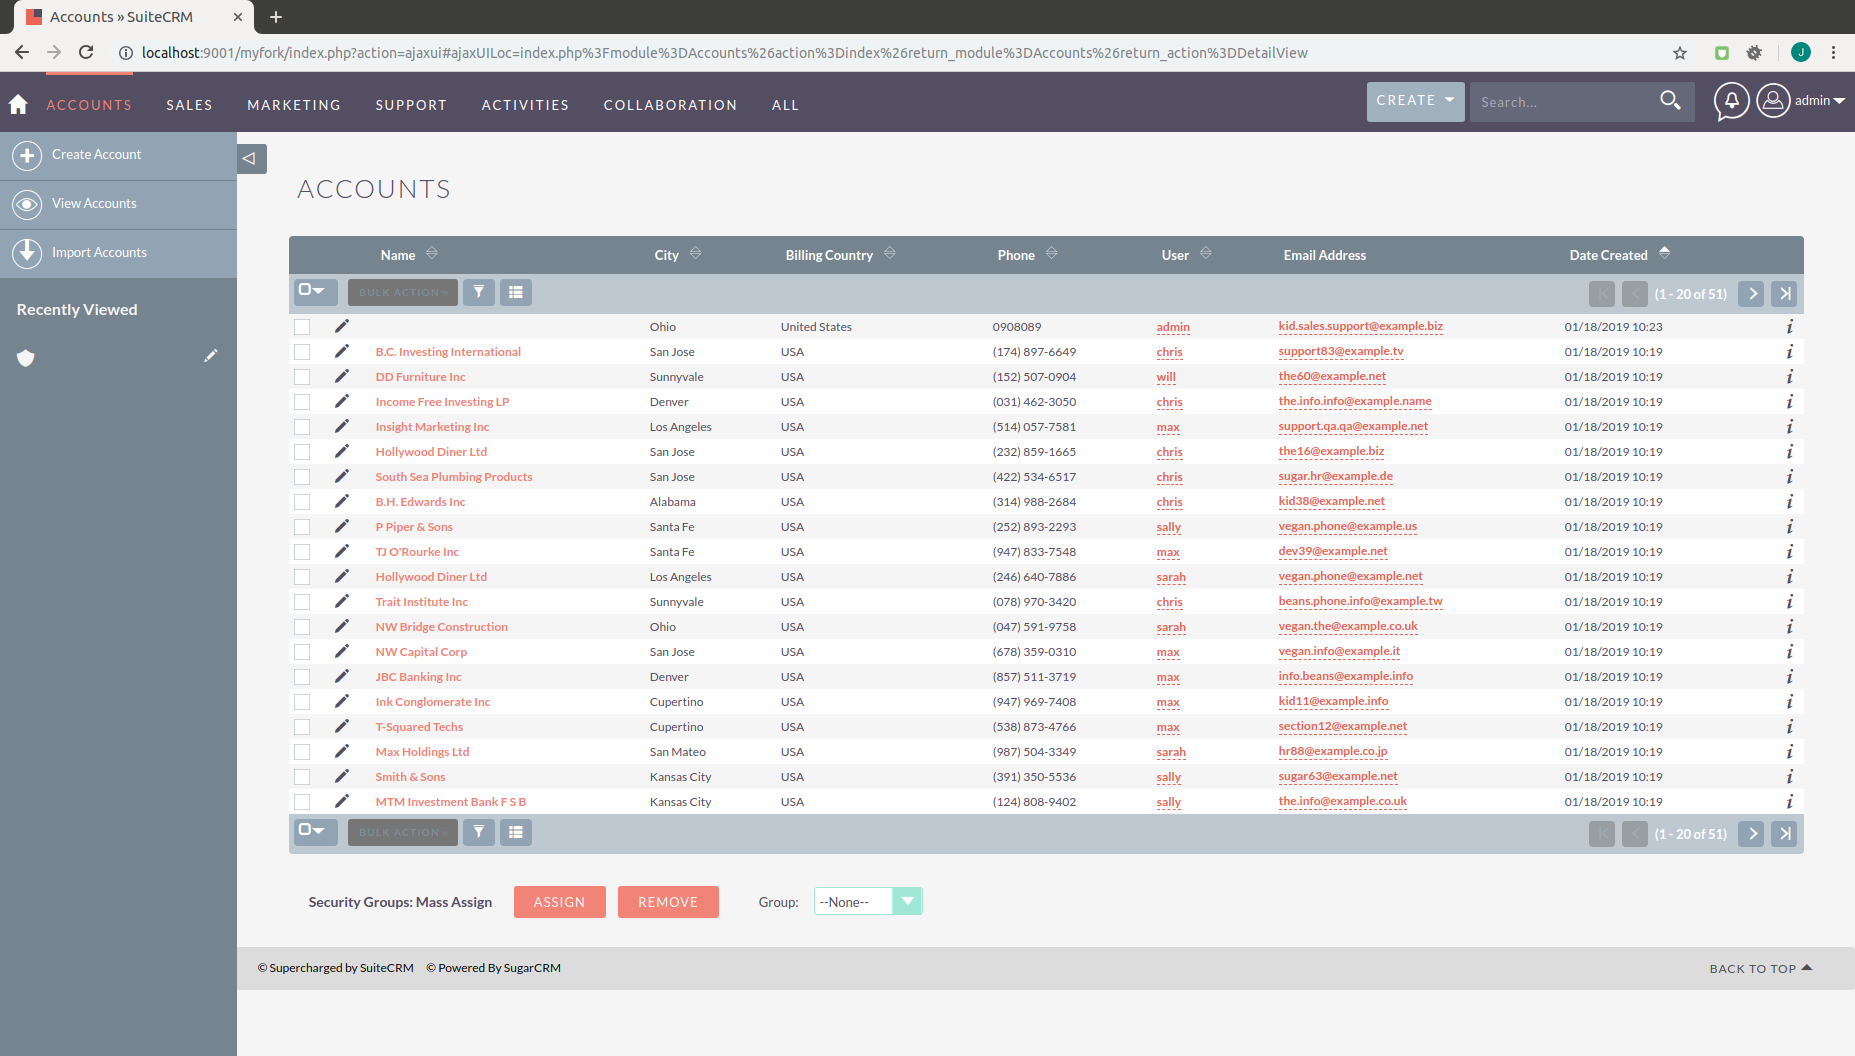1855x1056 pixels.
Task: Focus the global search field
Action: (1563, 102)
